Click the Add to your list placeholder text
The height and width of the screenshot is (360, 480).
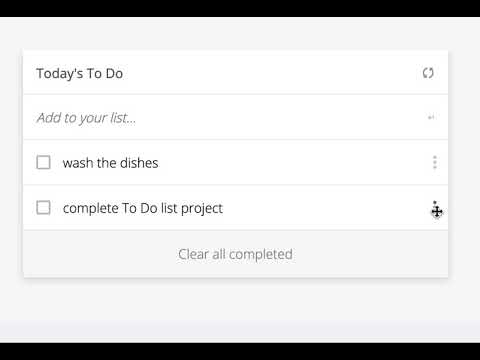pyautogui.click(x=86, y=118)
